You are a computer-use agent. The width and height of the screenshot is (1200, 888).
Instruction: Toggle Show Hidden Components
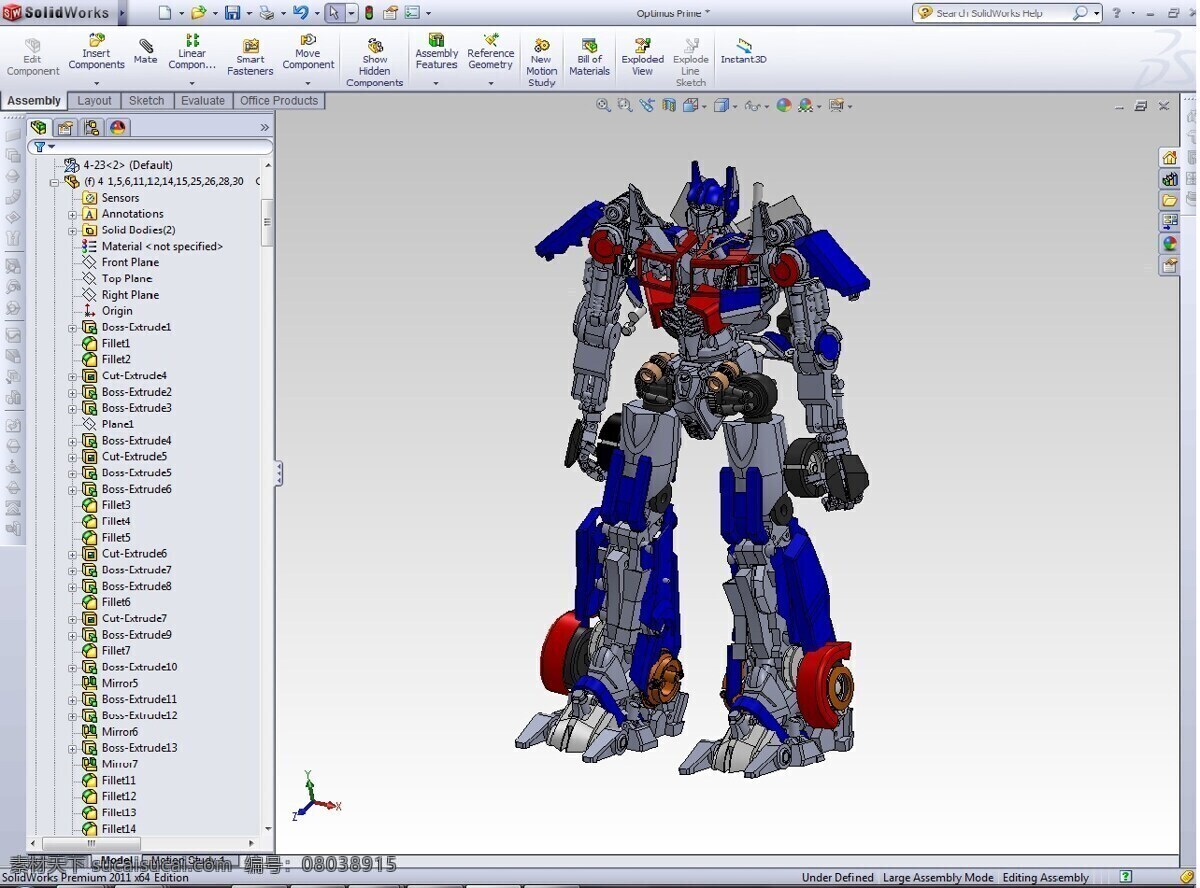point(375,63)
